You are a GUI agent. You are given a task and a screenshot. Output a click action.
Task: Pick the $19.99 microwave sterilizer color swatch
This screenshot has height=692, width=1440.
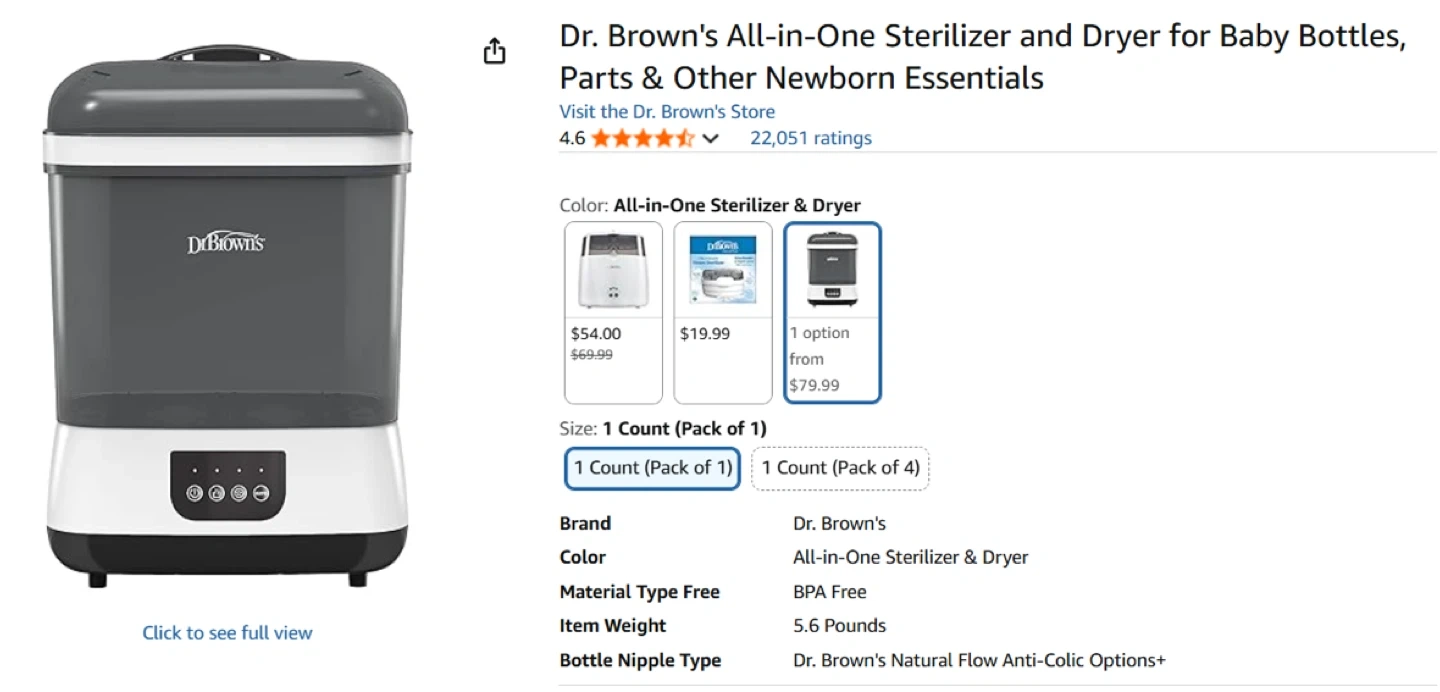(x=723, y=312)
